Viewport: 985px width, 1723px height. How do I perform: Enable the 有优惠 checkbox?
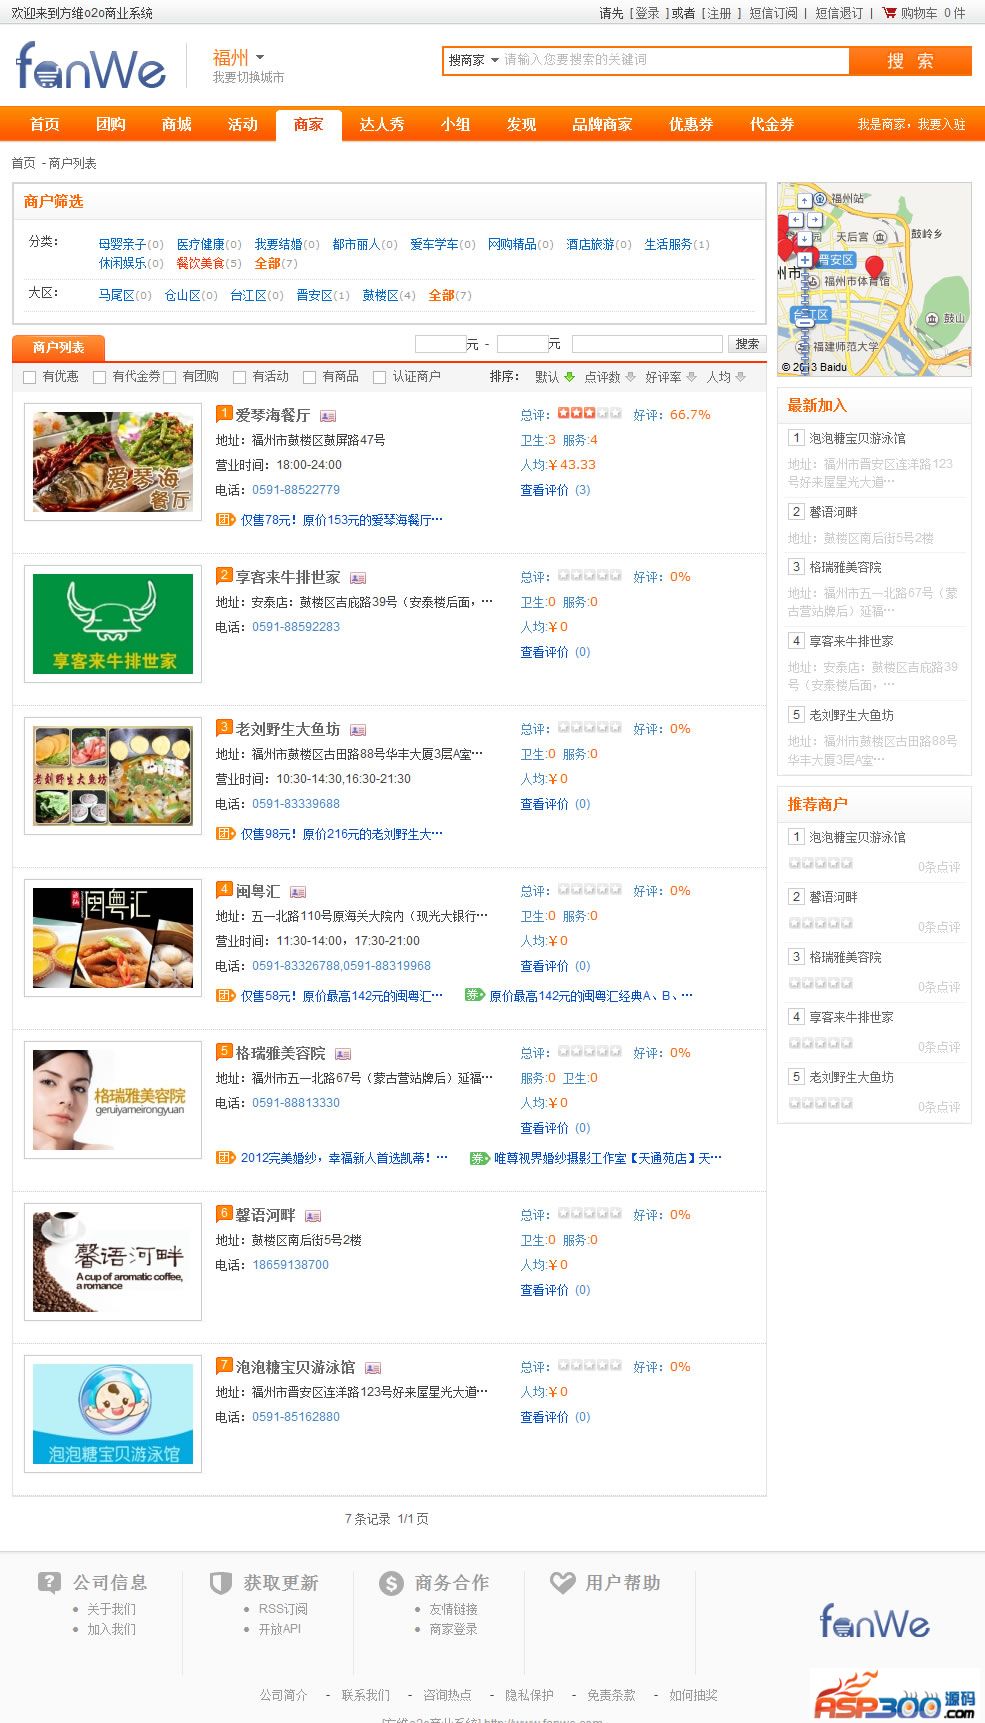coord(29,377)
